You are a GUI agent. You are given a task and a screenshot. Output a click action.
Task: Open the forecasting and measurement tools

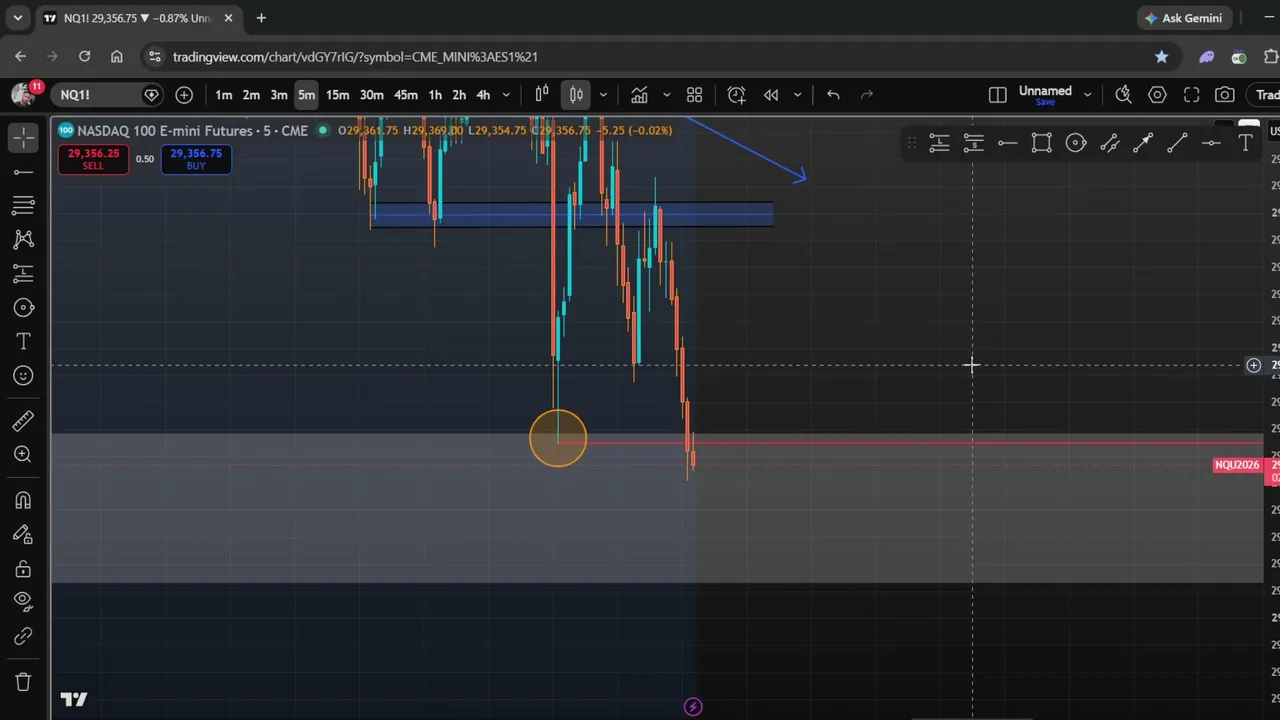[x=23, y=274]
